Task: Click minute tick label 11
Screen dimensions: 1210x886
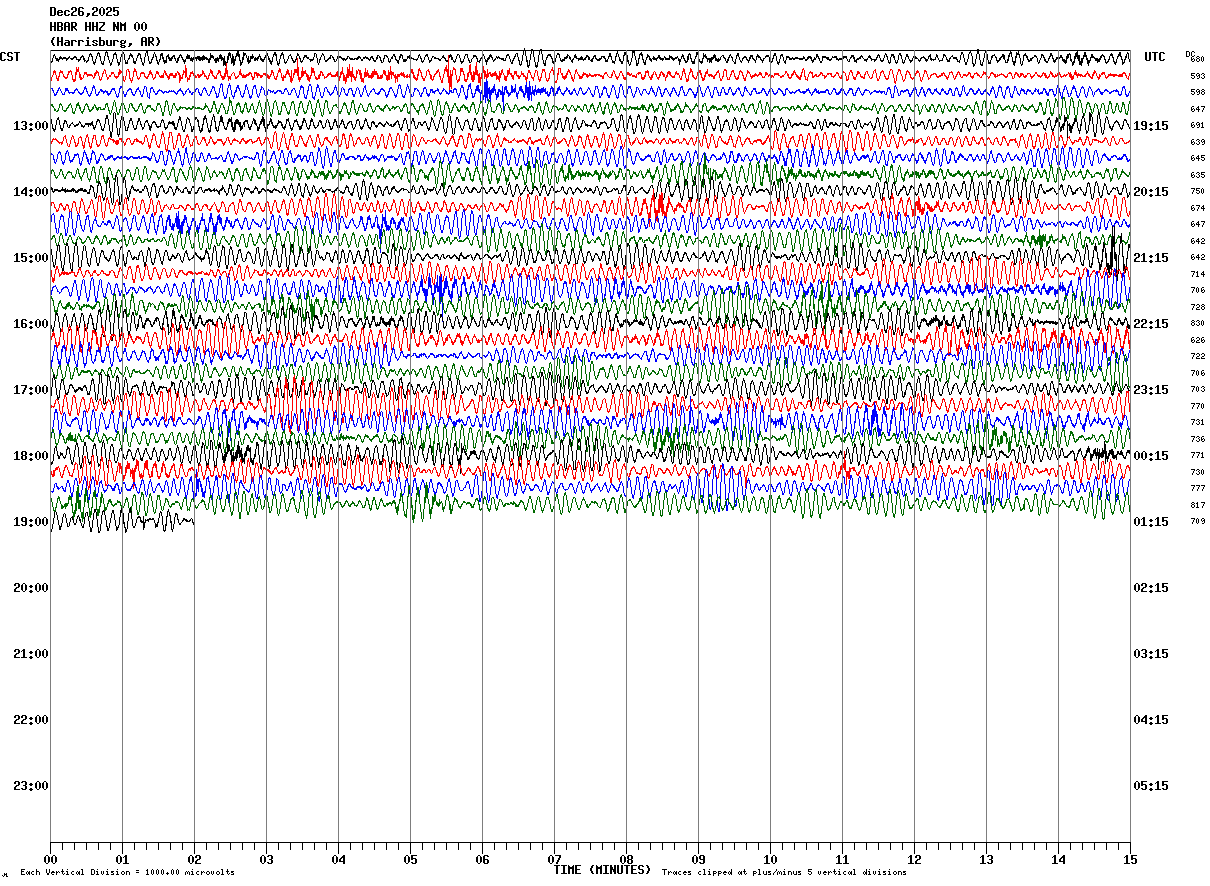Action: tap(842, 859)
